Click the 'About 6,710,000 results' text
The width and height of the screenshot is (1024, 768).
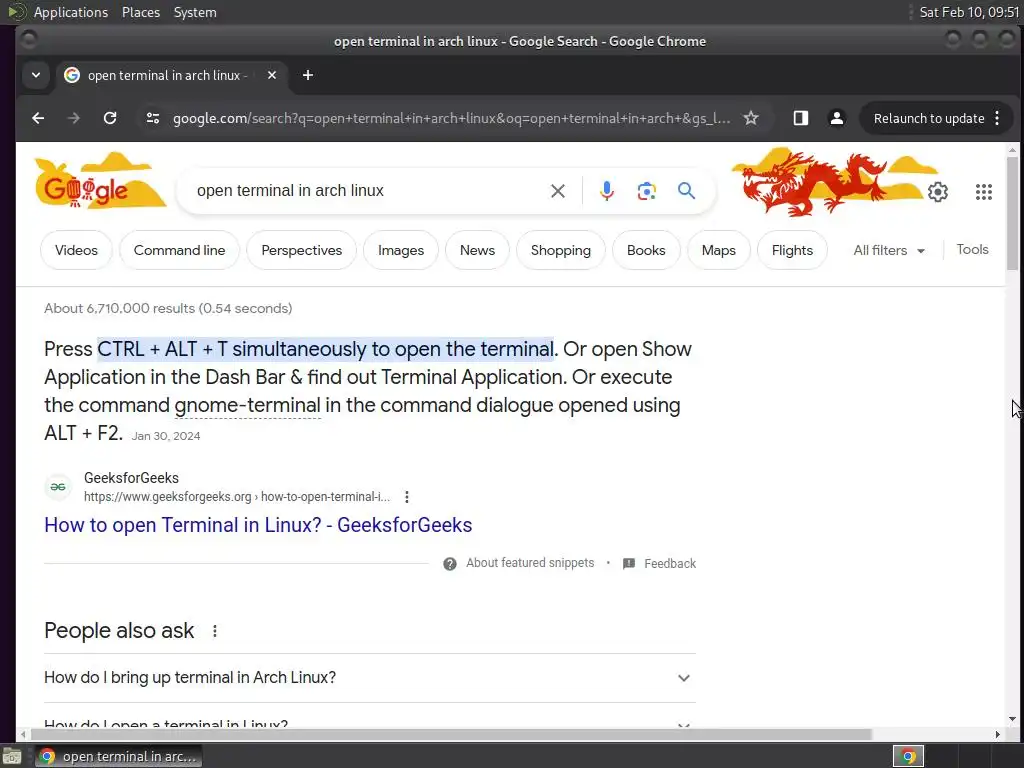click(x=168, y=308)
